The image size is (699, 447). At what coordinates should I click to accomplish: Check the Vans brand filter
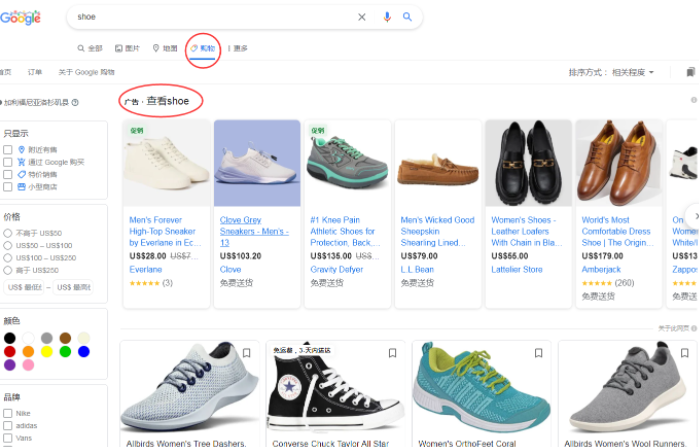(x=8, y=438)
